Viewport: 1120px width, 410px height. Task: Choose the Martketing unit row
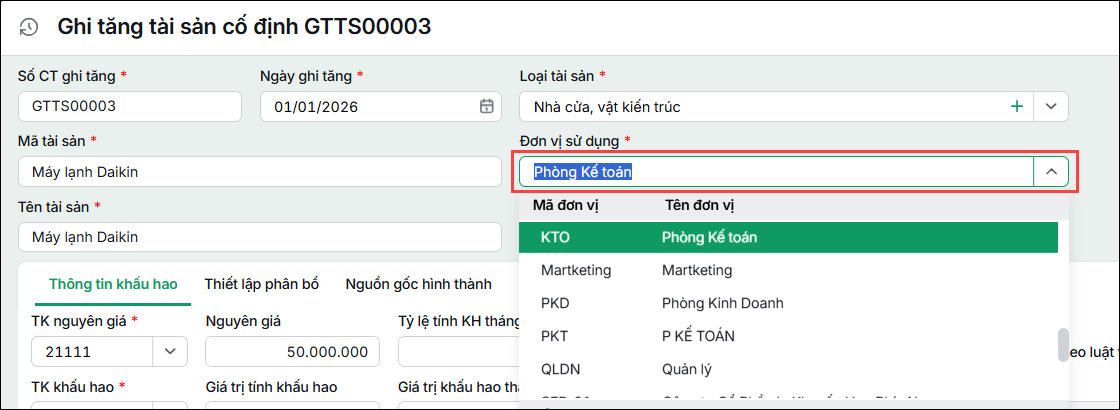pyautogui.click(x=788, y=270)
